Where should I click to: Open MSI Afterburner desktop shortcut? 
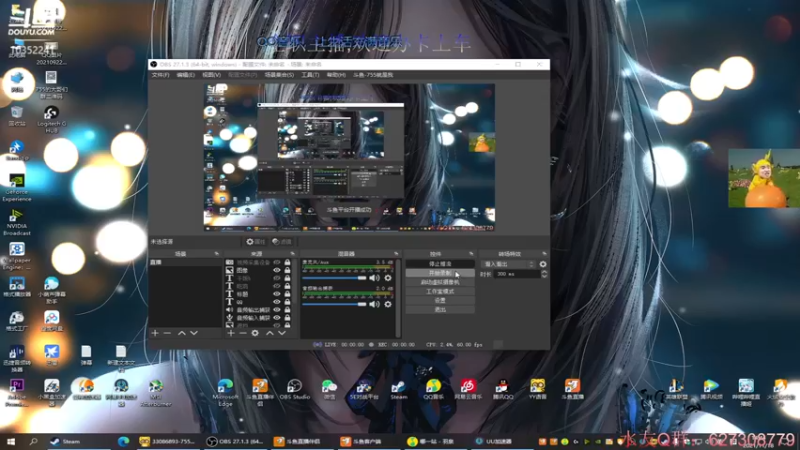156,393
